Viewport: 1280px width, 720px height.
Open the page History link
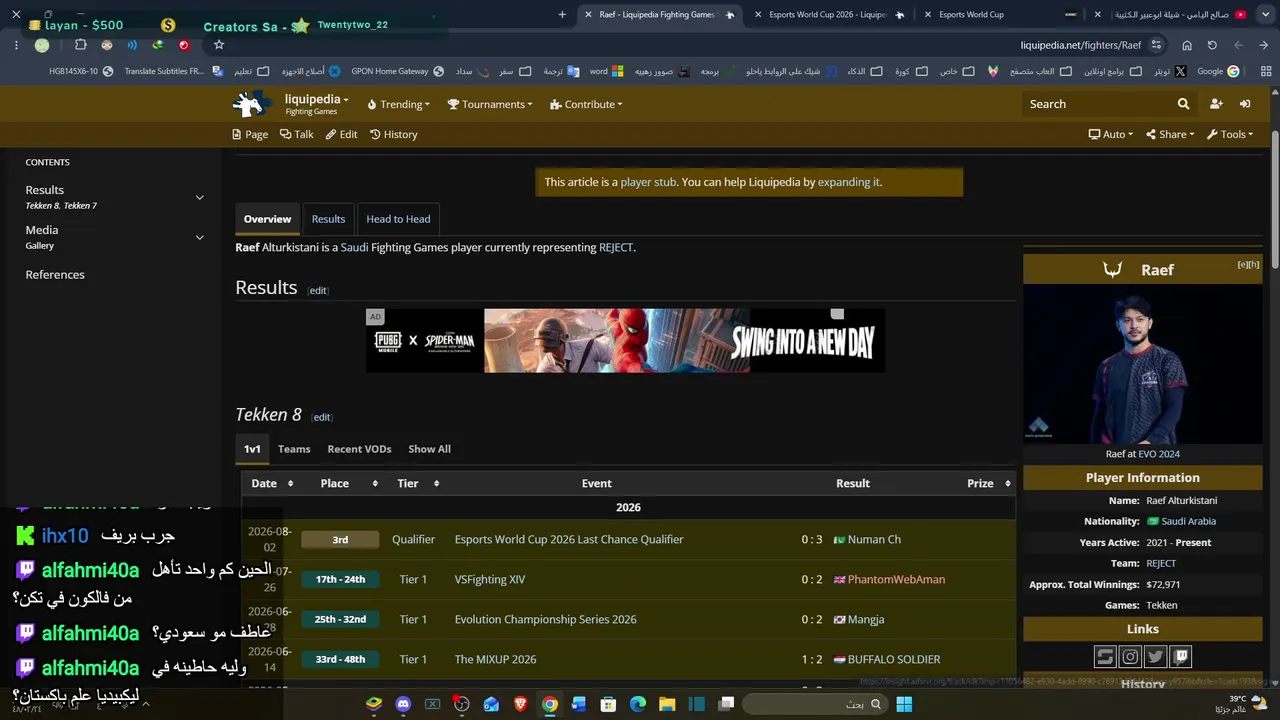point(394,134)
